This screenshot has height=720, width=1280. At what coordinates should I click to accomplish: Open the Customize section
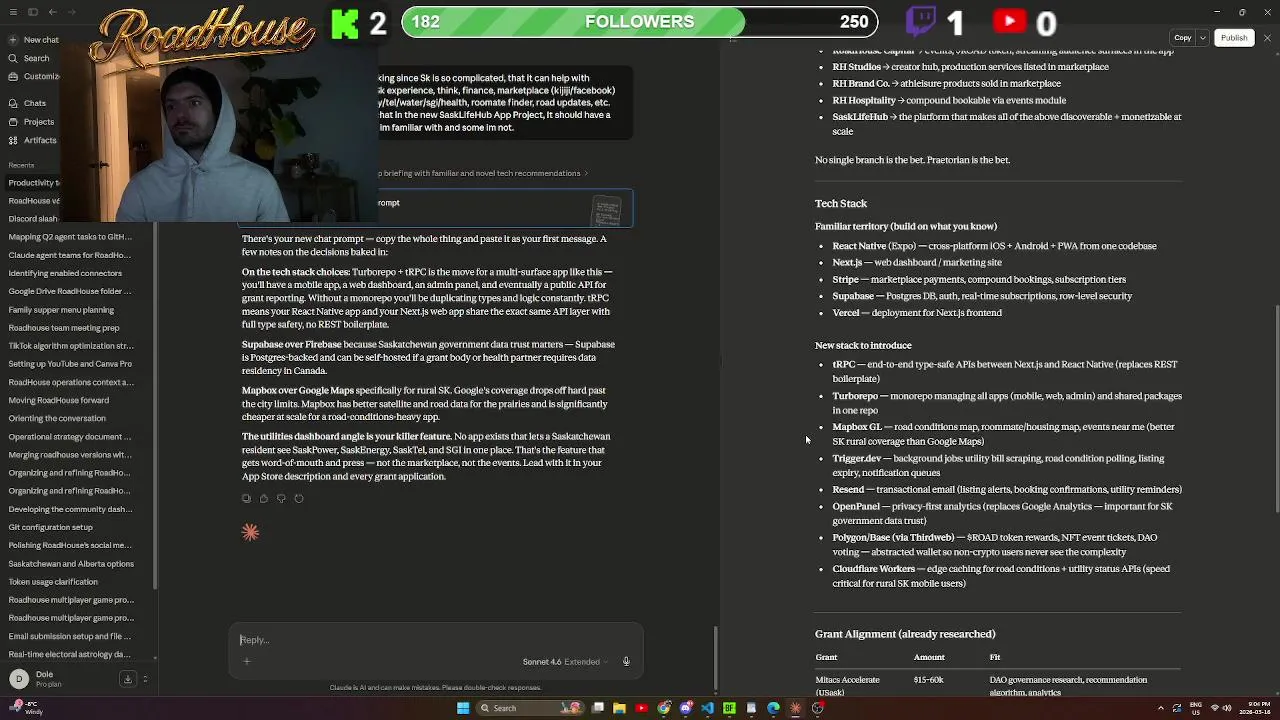(x=34, y=76)
